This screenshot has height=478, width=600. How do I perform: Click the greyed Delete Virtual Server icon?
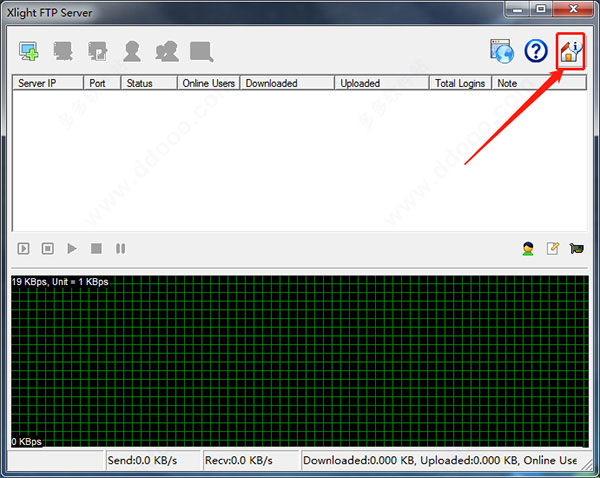coord(63,51)
